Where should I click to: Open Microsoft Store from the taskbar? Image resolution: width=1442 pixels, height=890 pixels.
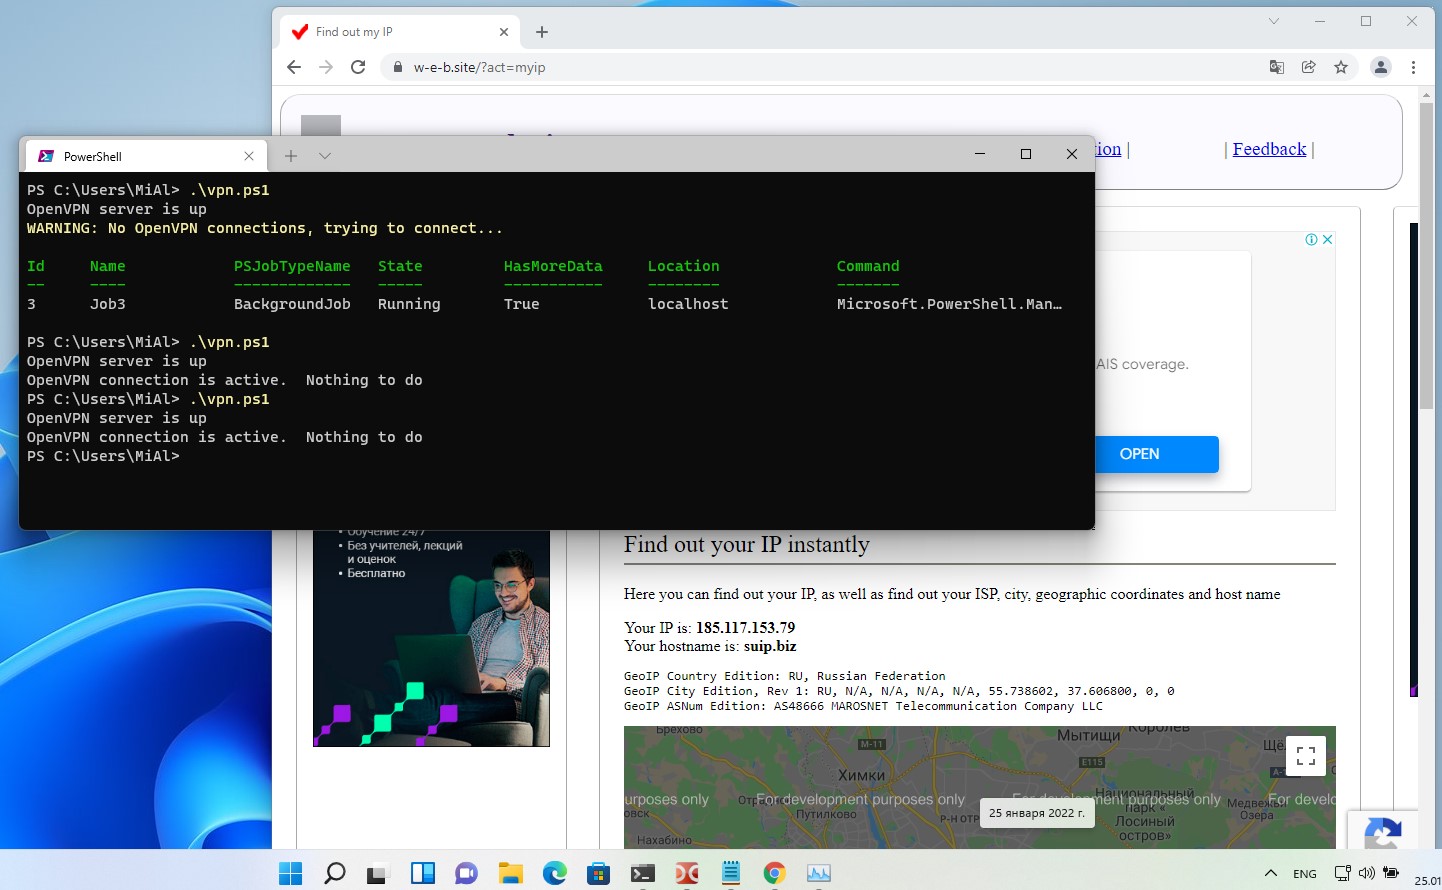coord(598,873)
